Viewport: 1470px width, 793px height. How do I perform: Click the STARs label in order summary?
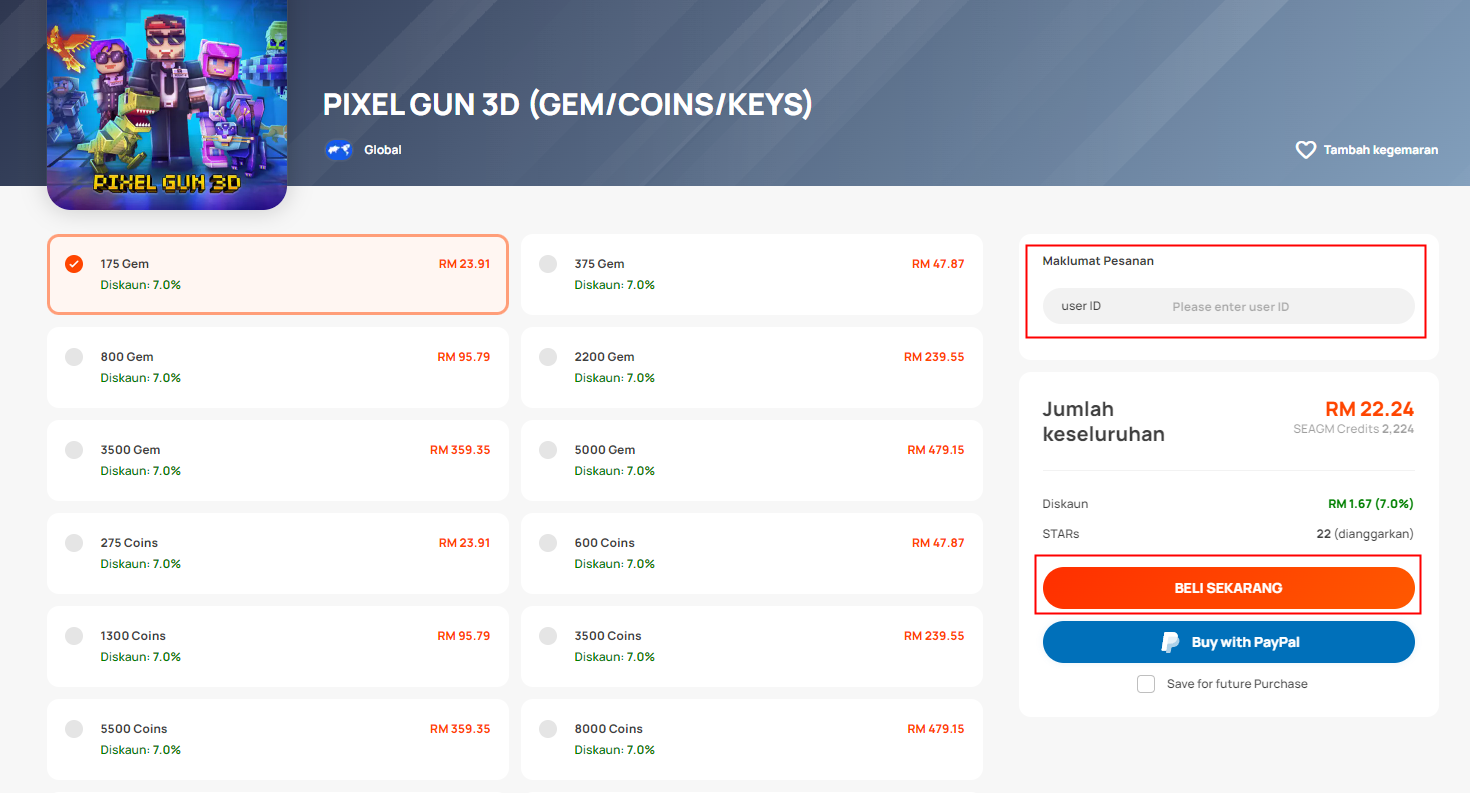pyautogui.click(x=1061, y=534)
